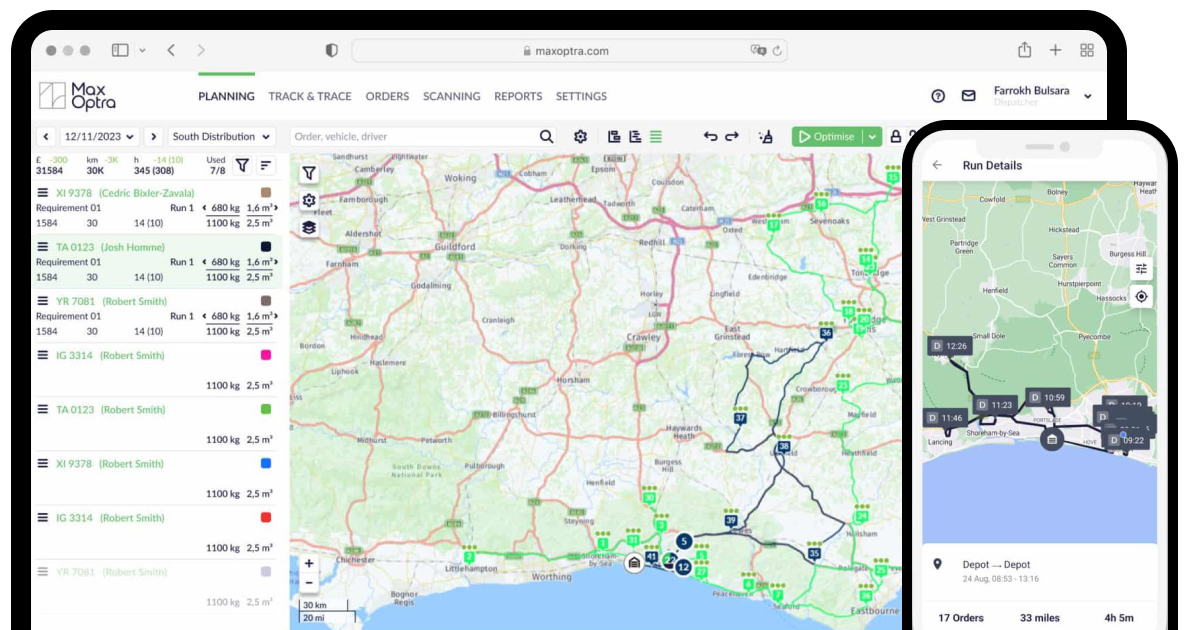1200x630 pixels.
Task: Show Safari tab overview grid
Action: click(1087, 50)
